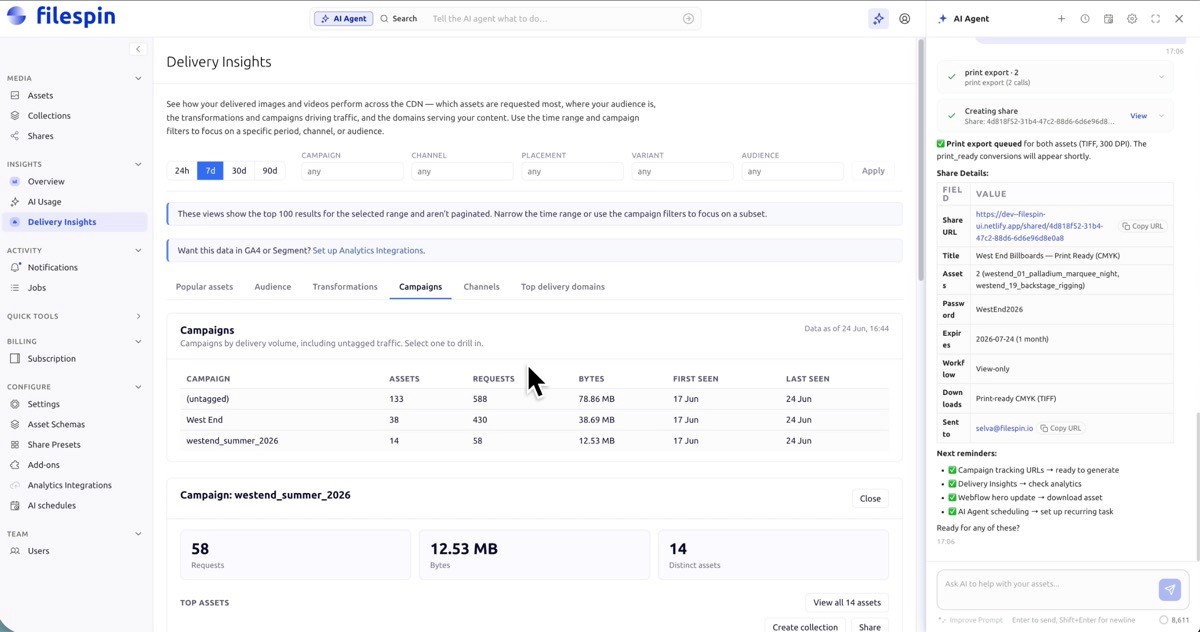Open Set up Analytics Integrations link

tap(368, 251)
